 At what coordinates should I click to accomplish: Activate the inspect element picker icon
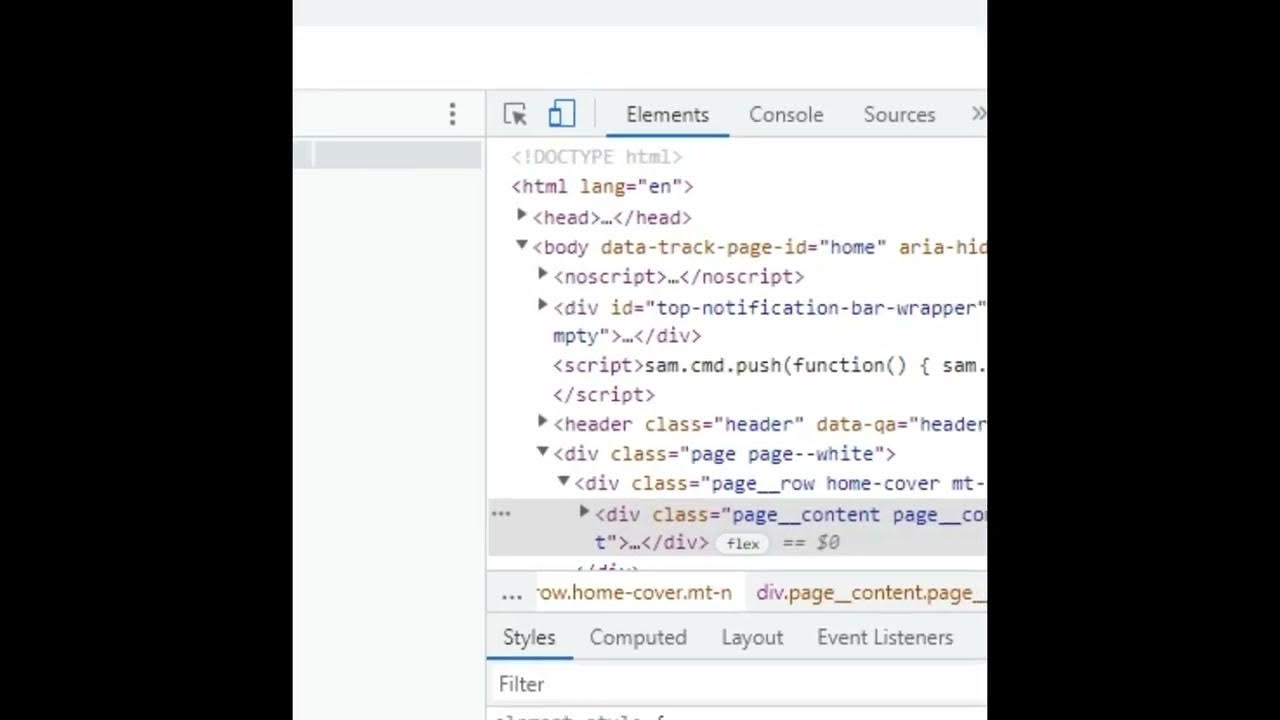pyautogui.click(x=515, y=114)
